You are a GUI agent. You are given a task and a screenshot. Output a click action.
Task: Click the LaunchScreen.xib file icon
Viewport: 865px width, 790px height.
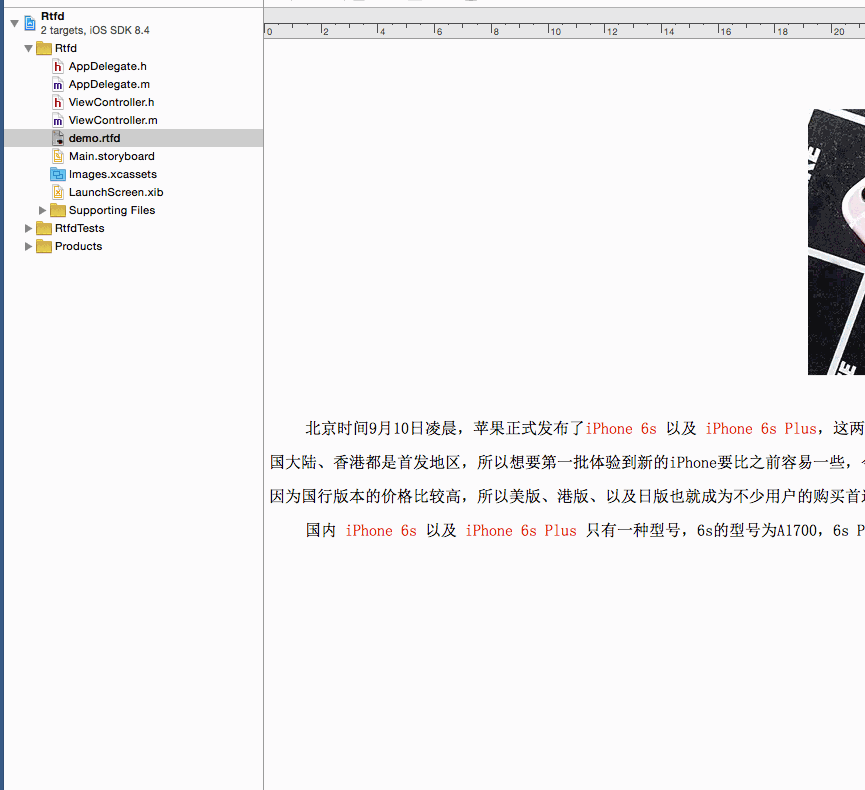[x=58, y=193]
